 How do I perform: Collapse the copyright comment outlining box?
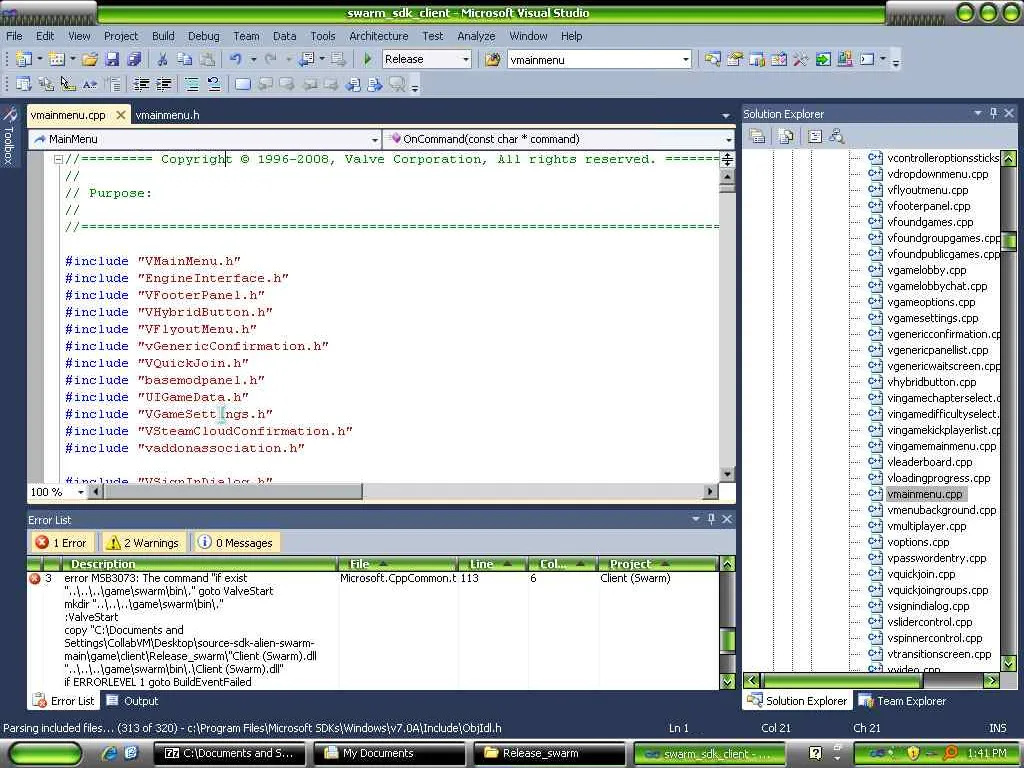[x=58, y=159]
